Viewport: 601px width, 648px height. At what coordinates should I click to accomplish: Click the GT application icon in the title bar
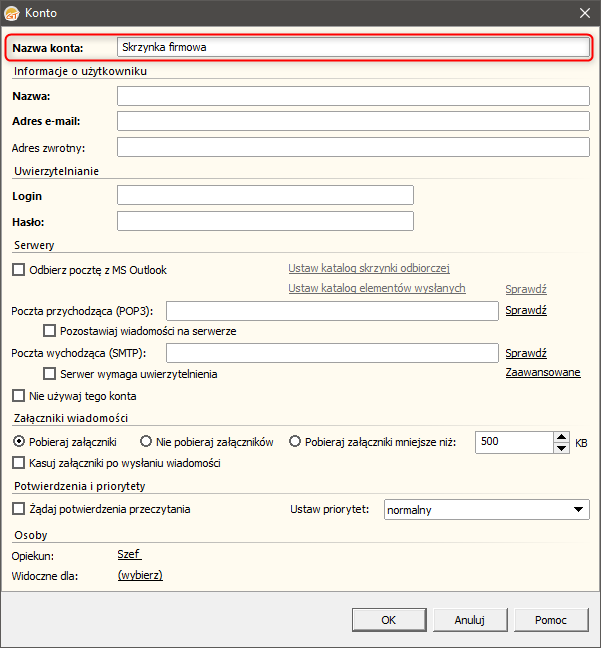[x=12, y=13]
